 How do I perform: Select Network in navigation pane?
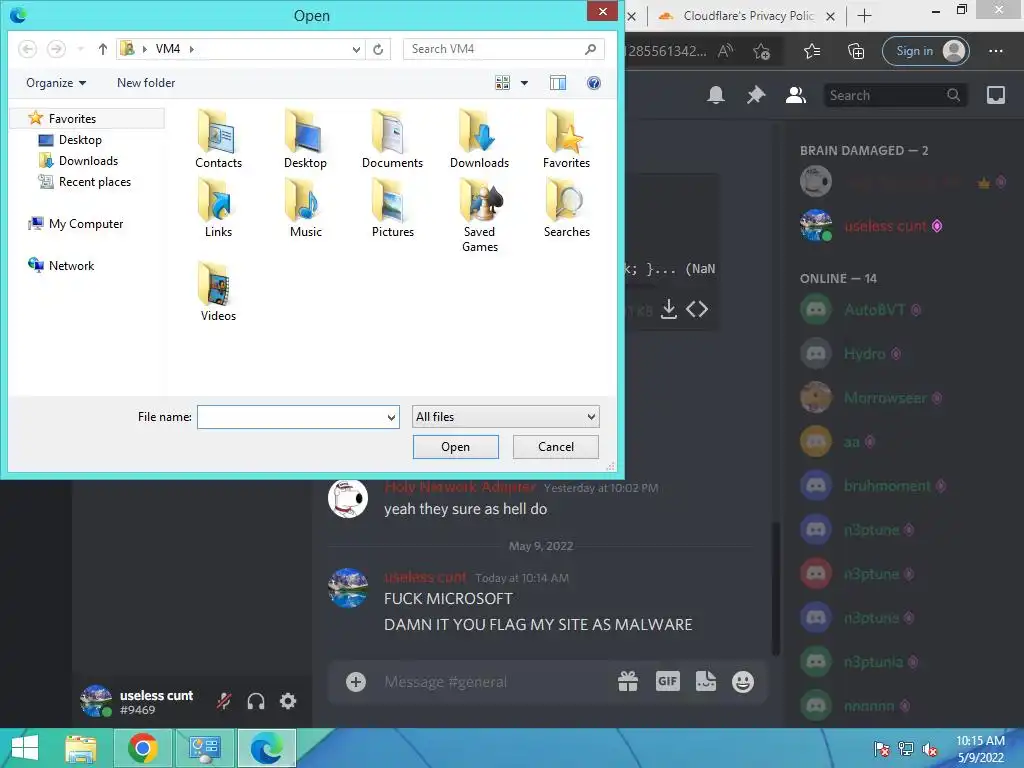pos(61,266)
